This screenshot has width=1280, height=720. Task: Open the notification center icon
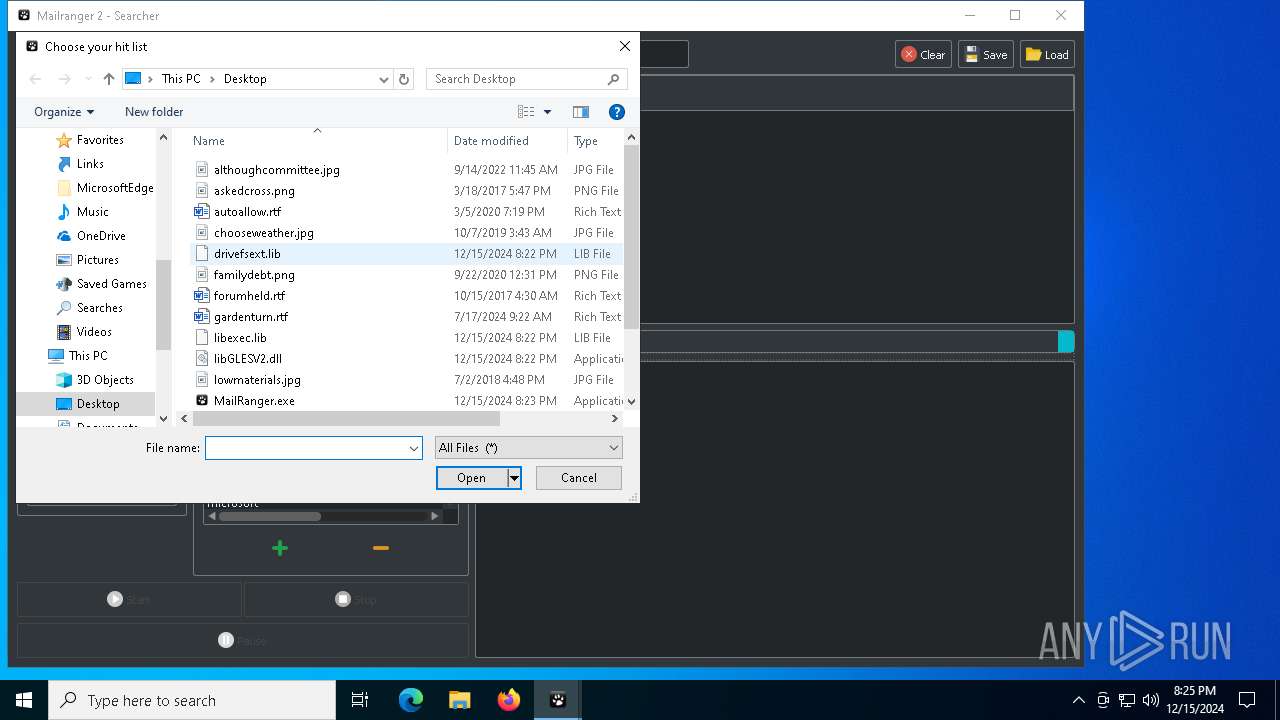tap(1247, 700)
